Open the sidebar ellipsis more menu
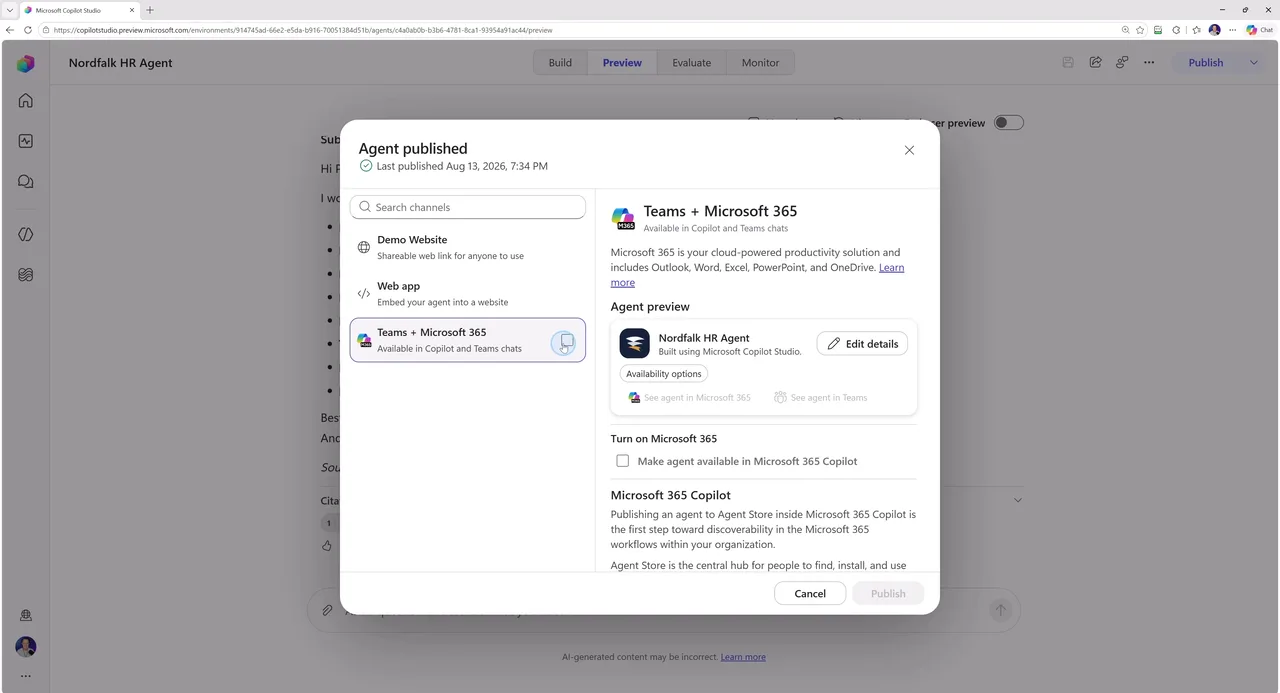1280x693 pixels. tap(26, 676)
